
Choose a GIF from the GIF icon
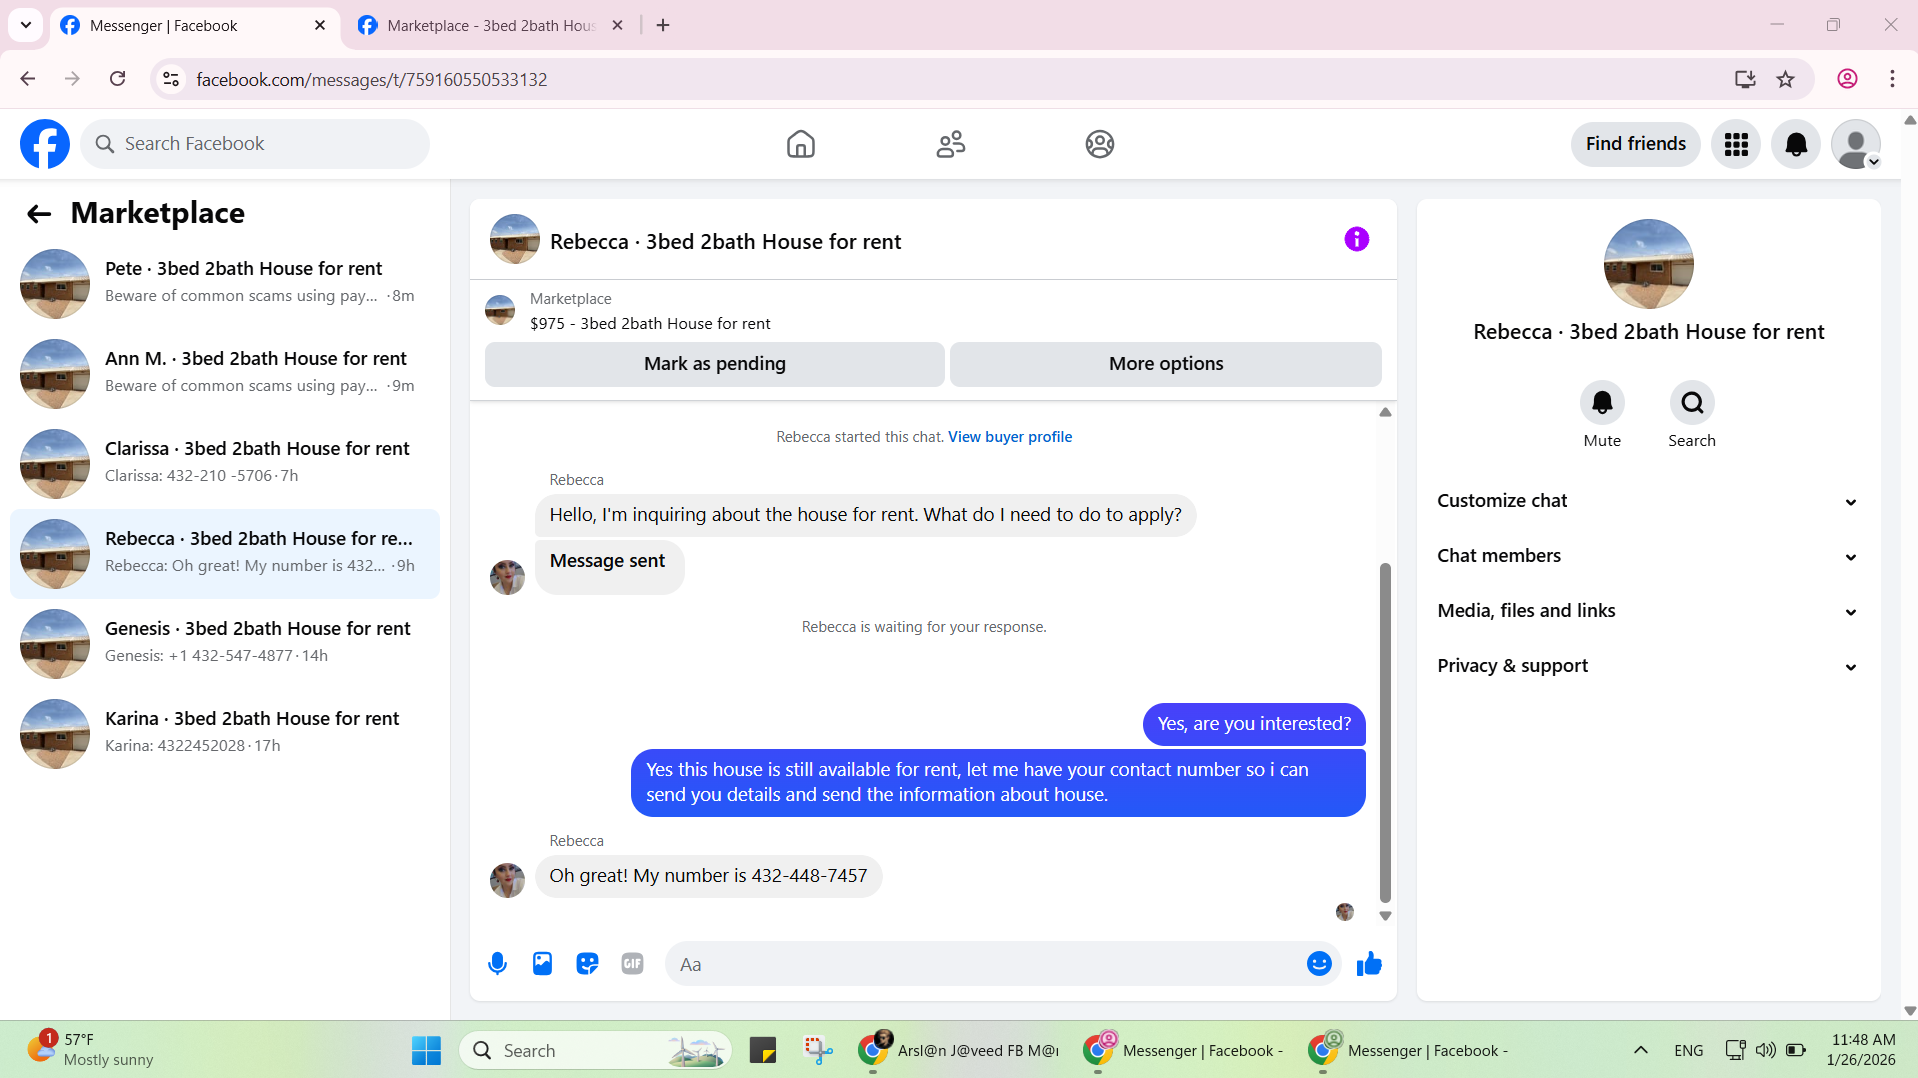pyautogui.click(x=632, y=964)
